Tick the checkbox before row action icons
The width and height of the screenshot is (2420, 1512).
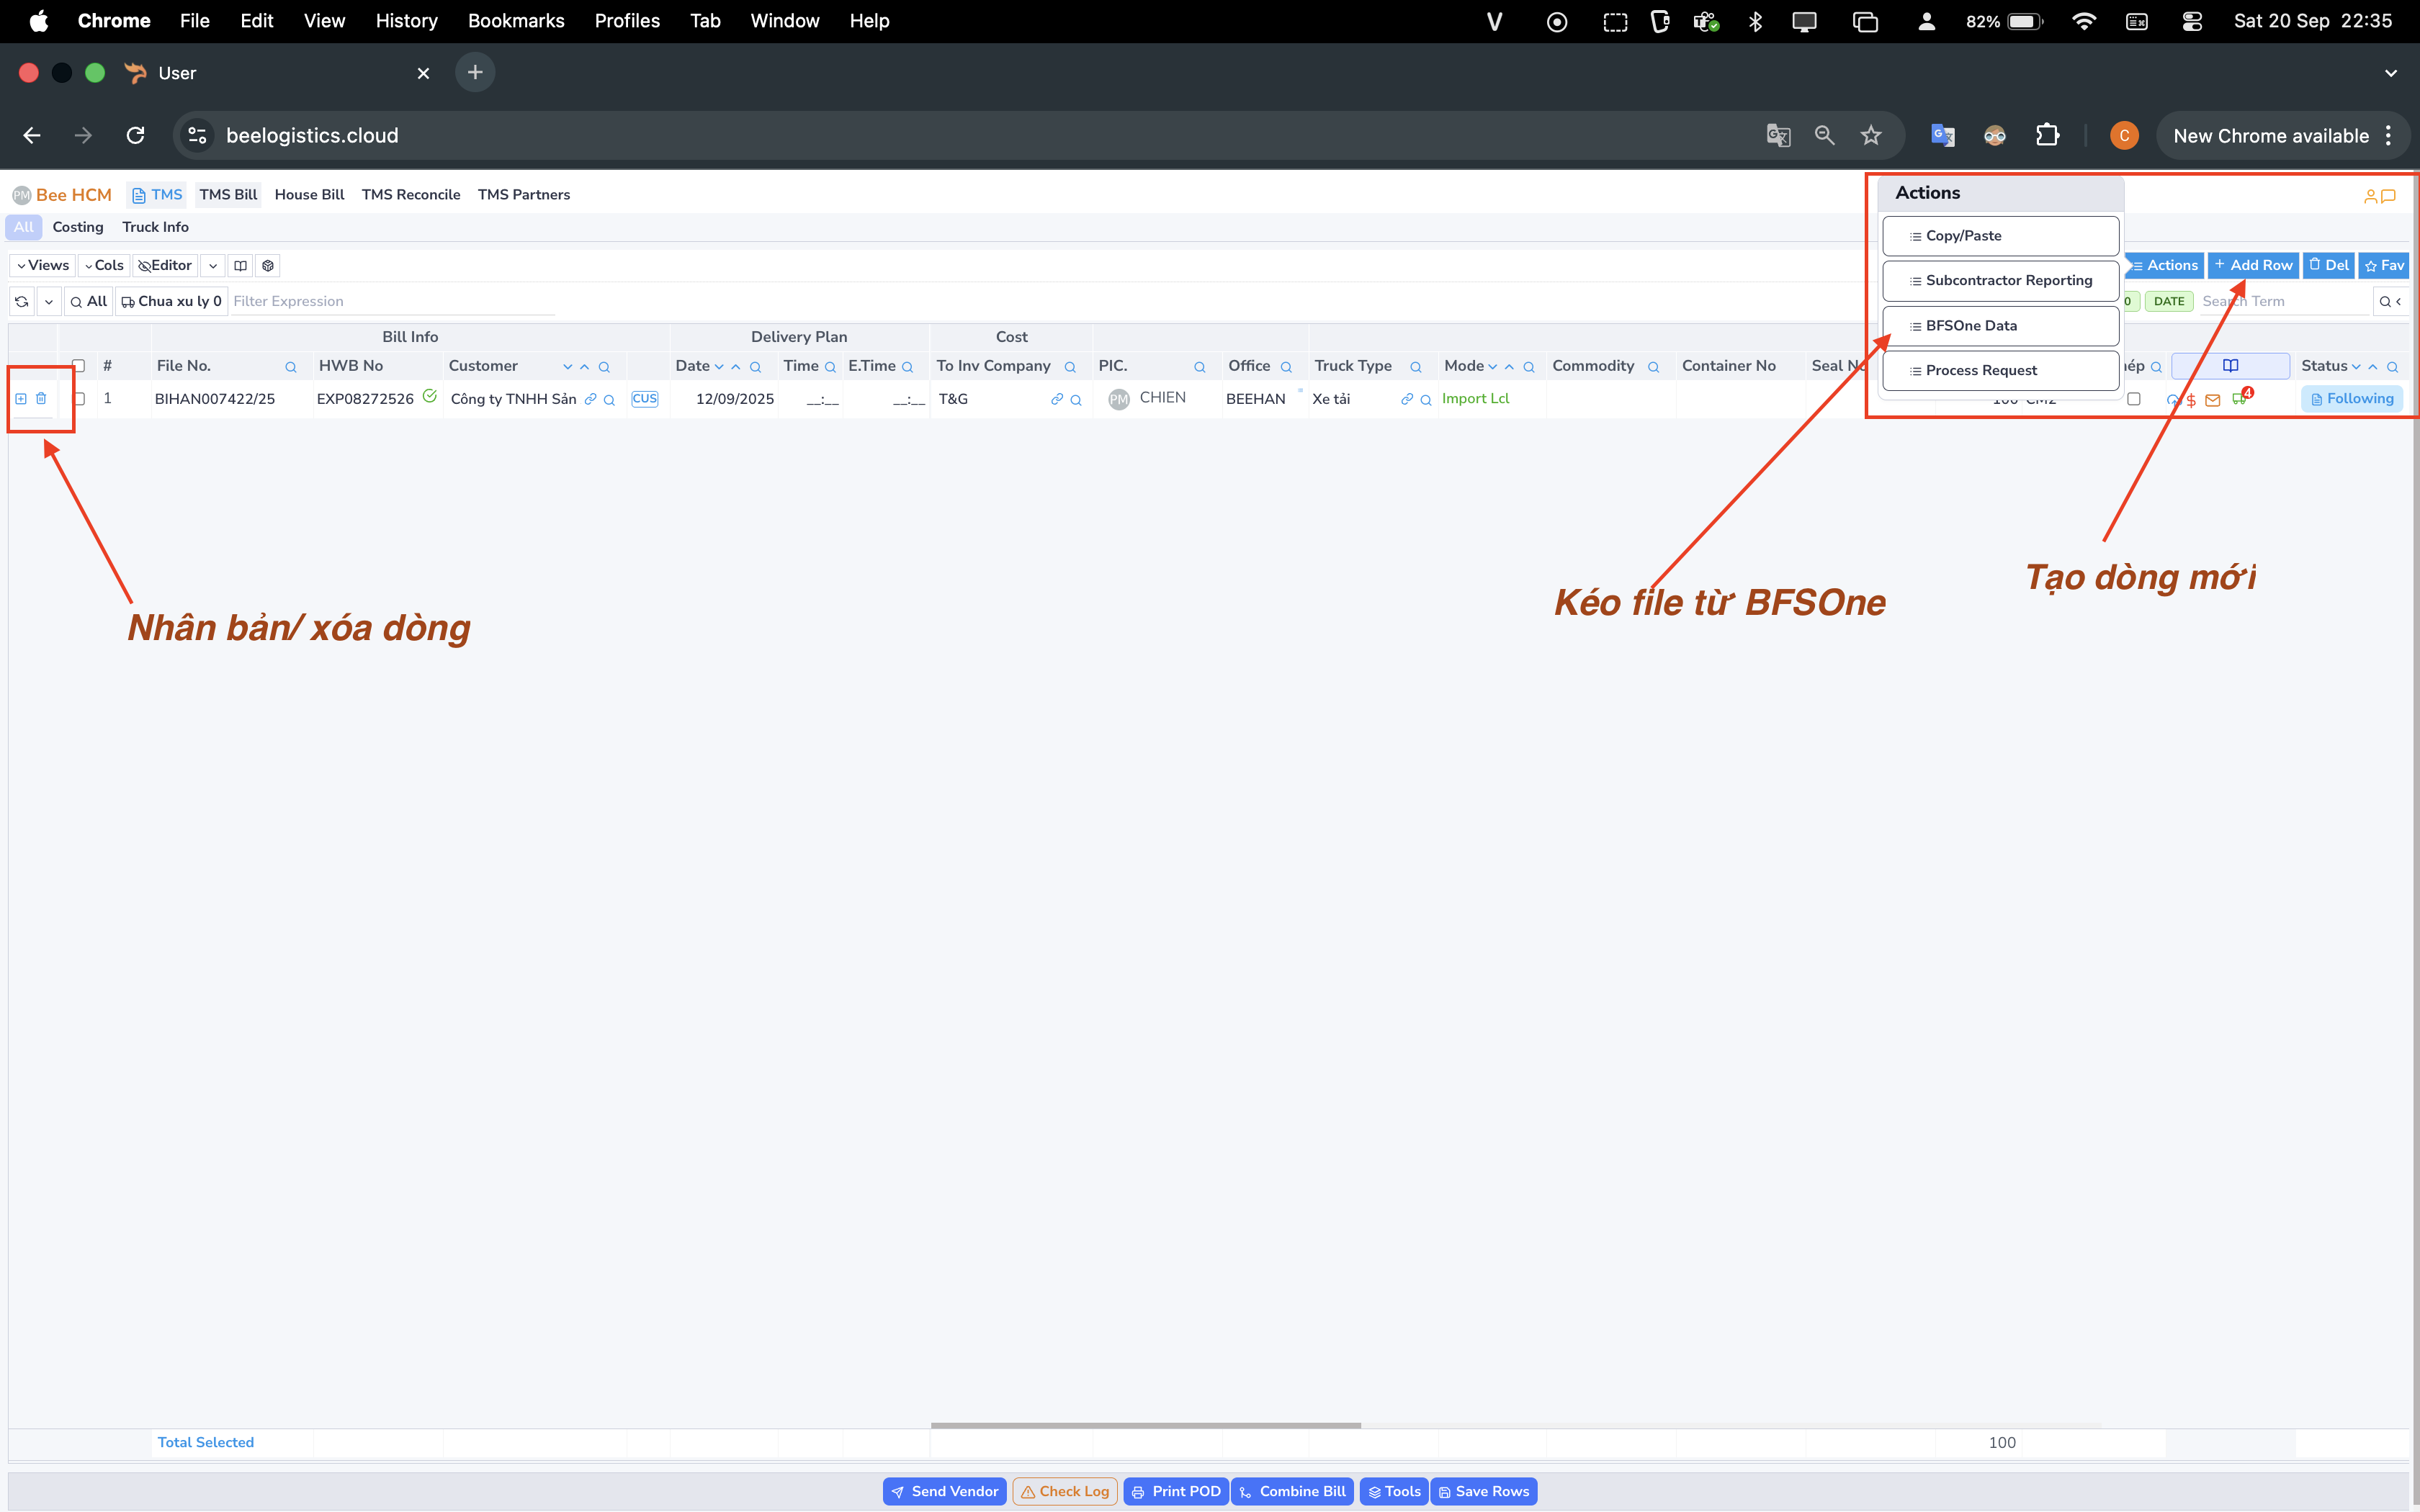coord(2133,399)
